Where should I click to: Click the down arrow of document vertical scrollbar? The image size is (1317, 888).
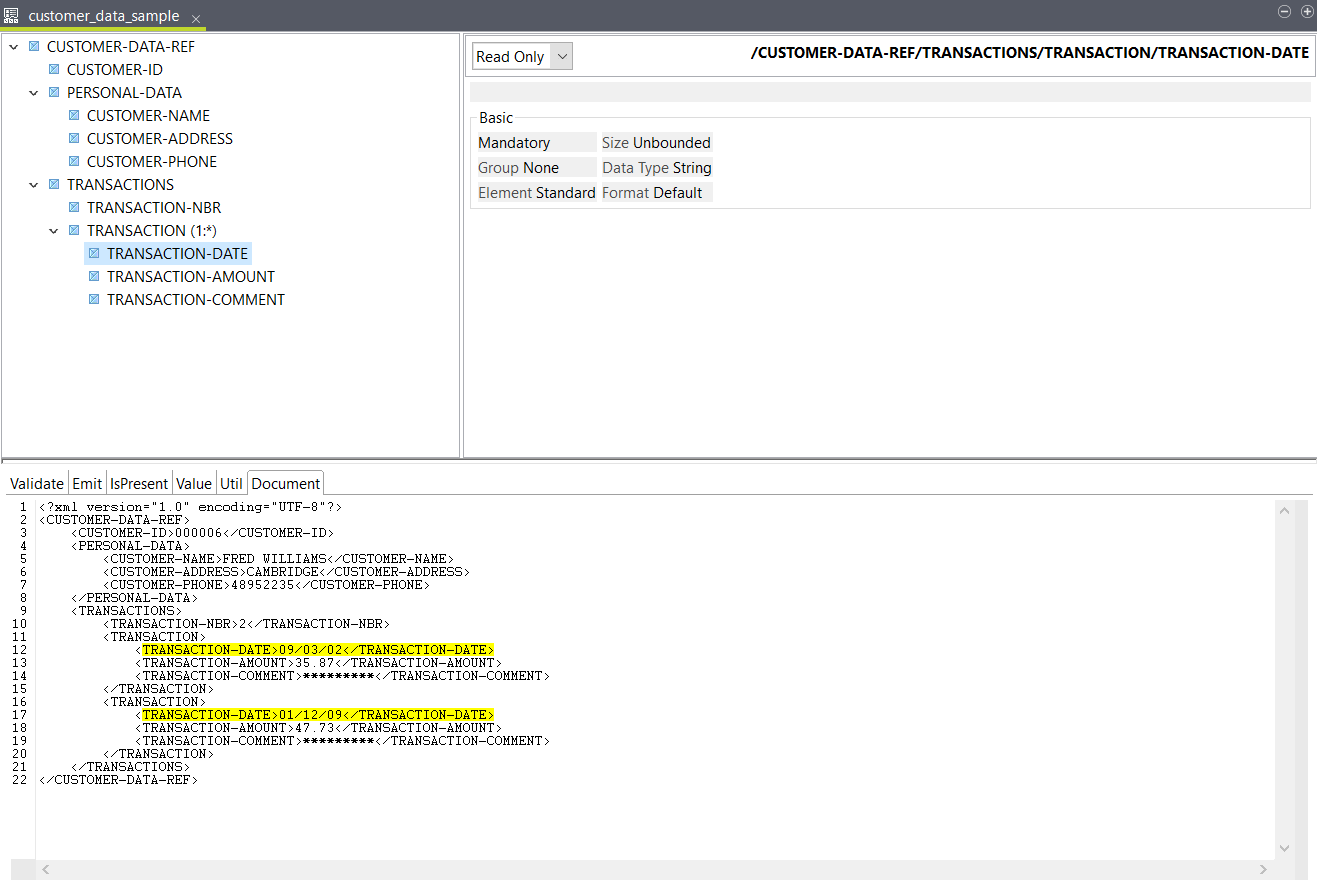pyautogui.click(x=1285, y=848)
